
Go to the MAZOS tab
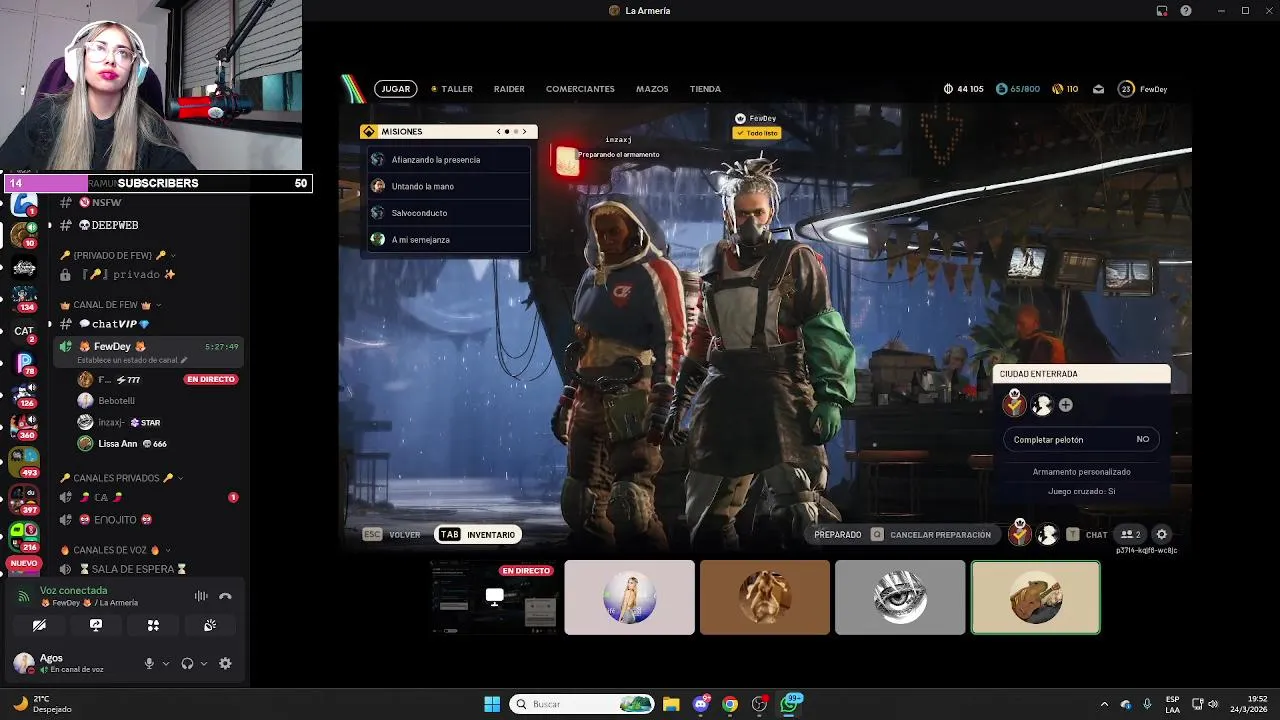[x=652, y=89]
